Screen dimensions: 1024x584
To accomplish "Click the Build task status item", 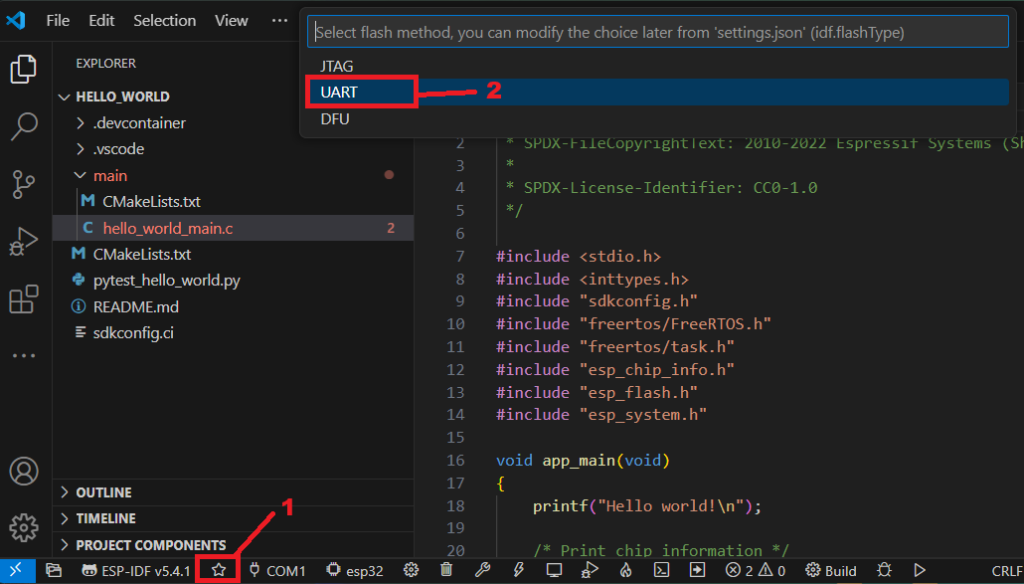I will coord(831,571).
